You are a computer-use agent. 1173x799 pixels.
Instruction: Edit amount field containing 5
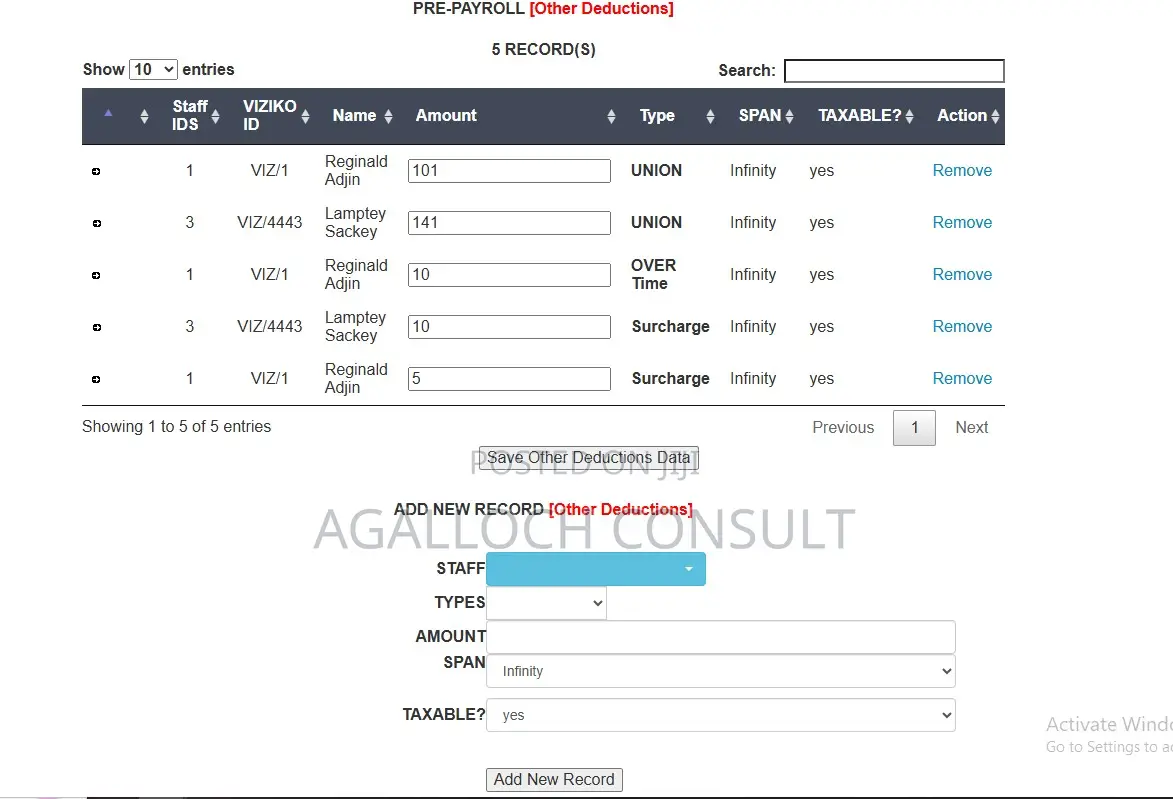click(509, 379)
